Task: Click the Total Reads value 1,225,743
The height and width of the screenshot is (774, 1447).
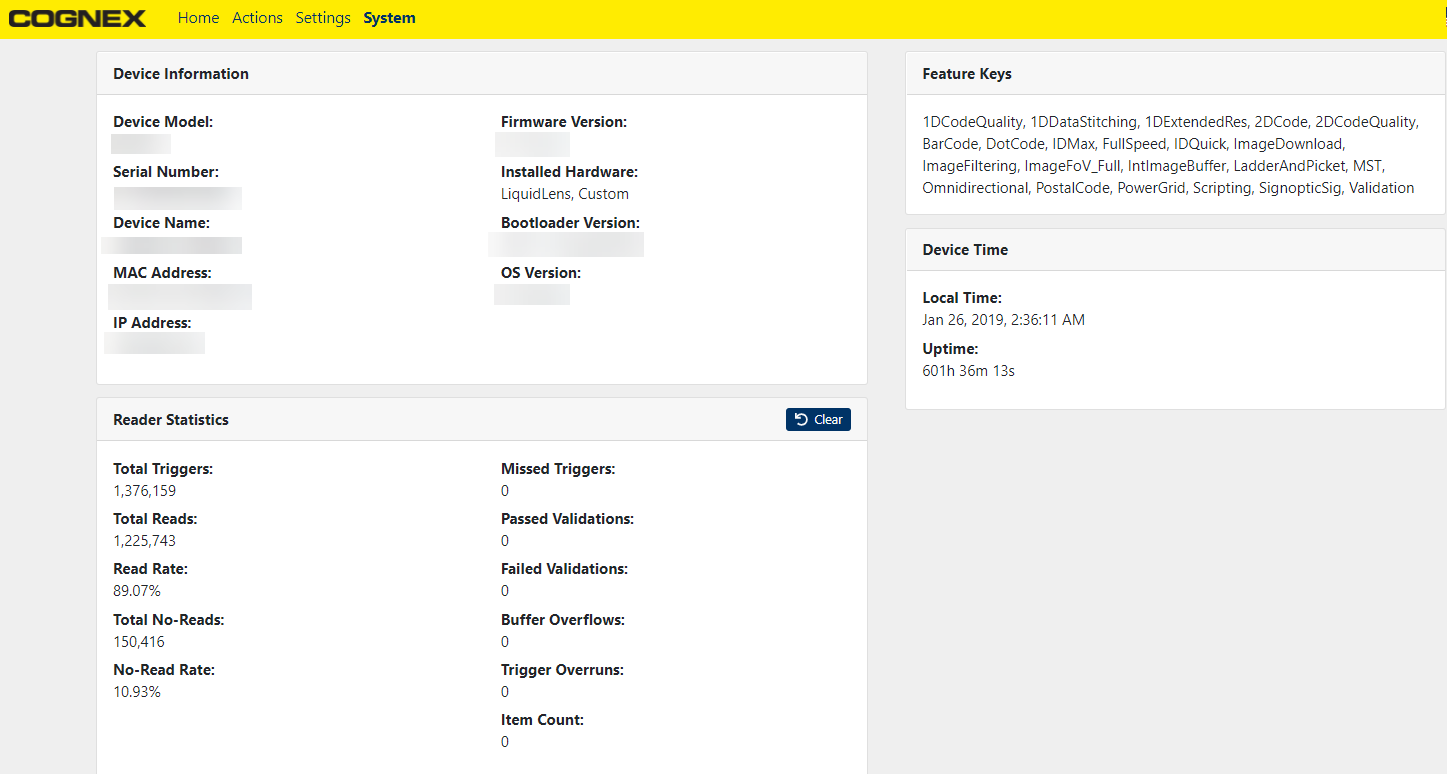Action: [x=145, y=541]
